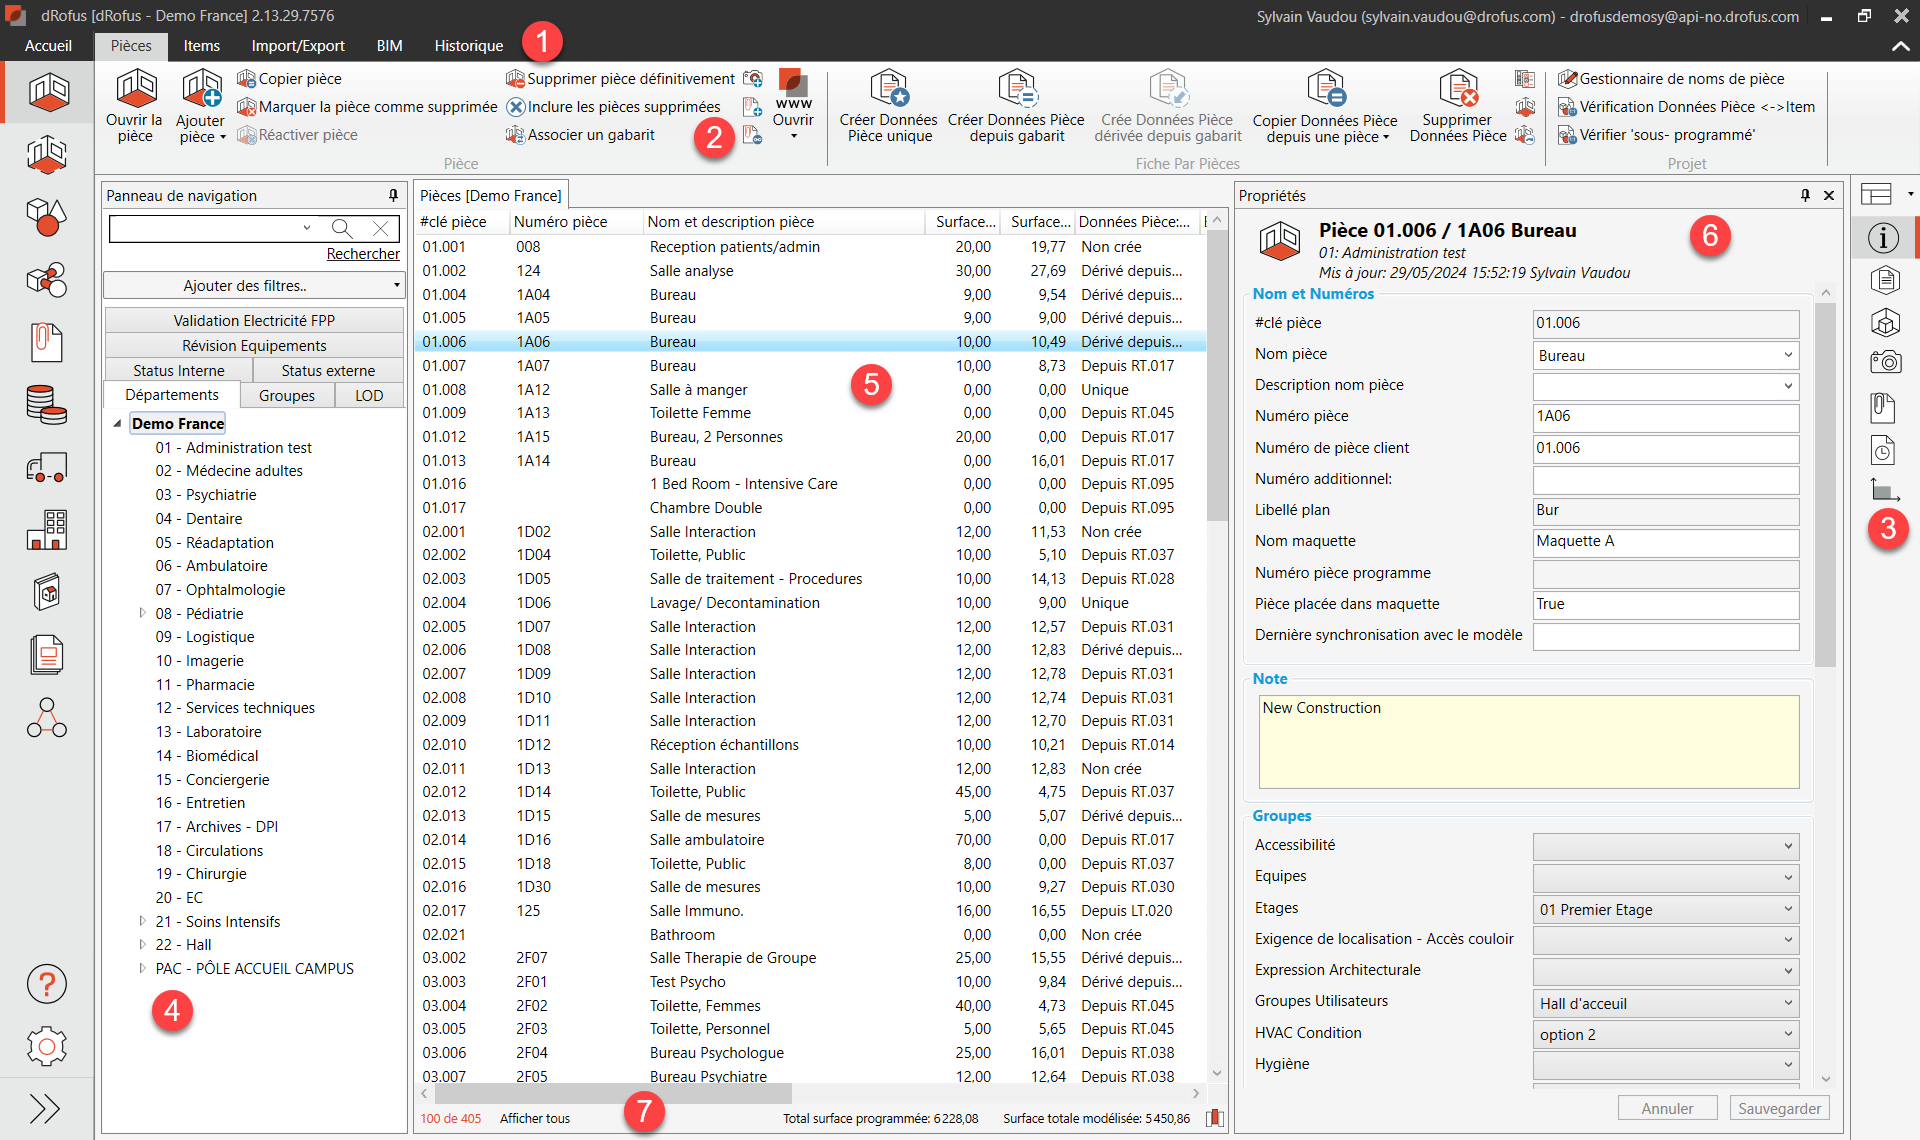Viewport: 1920px width, 1140px height.
Task: Pin the Panneau de navigation
Action: tap(393, 195)
